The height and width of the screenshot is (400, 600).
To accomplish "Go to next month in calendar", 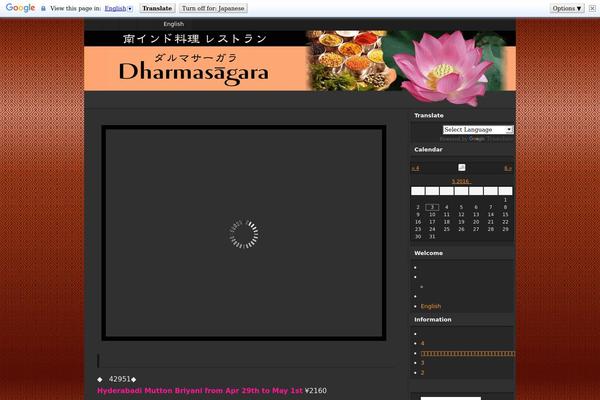I will click(x=508, y=168).
